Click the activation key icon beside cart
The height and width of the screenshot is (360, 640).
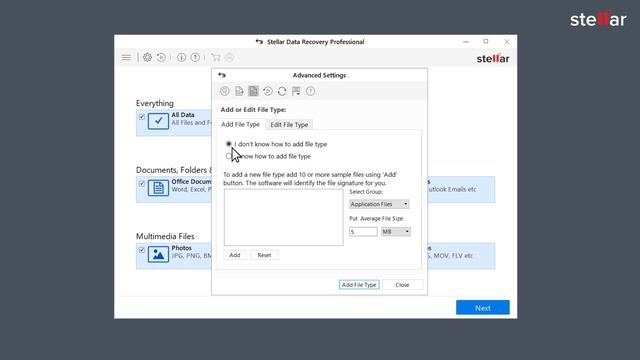[229, 58]
